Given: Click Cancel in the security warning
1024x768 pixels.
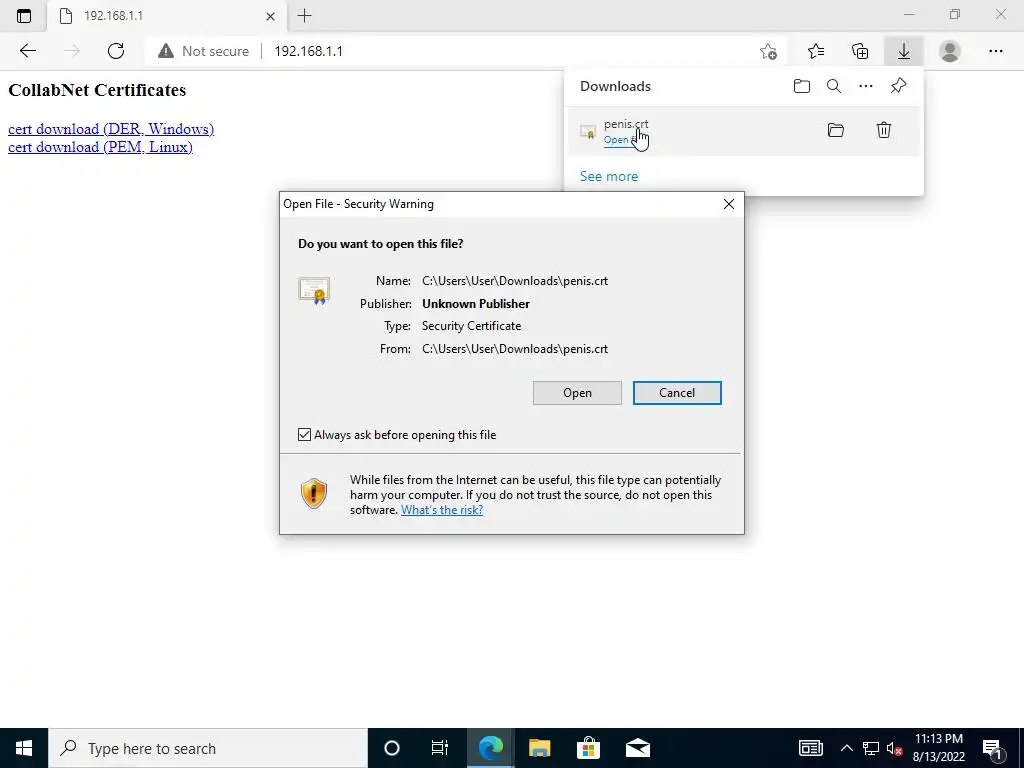Looking at the screenshot, I should click(677, 393).
